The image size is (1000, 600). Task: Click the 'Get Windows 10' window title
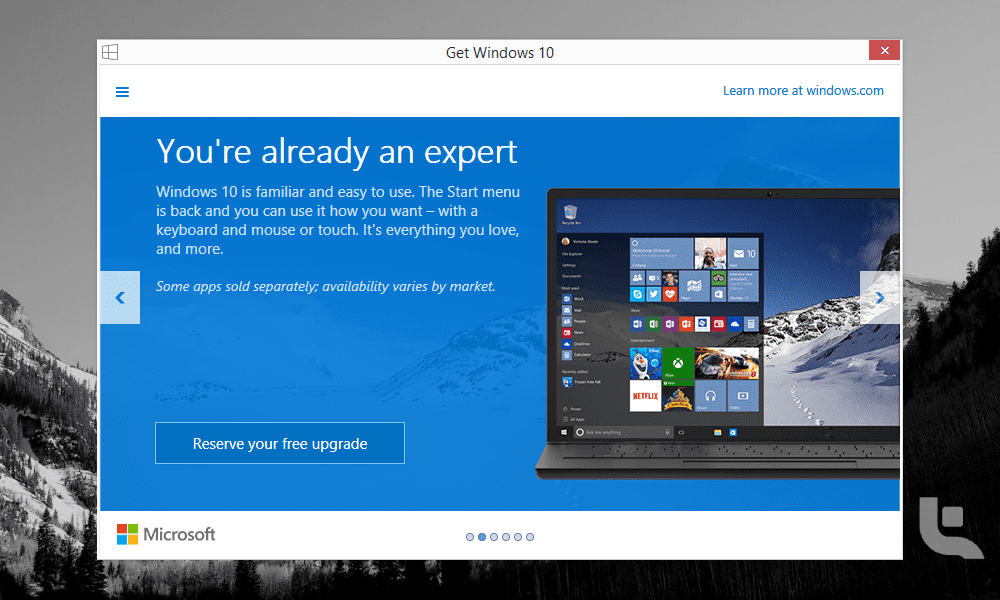[x=500, y=53]
